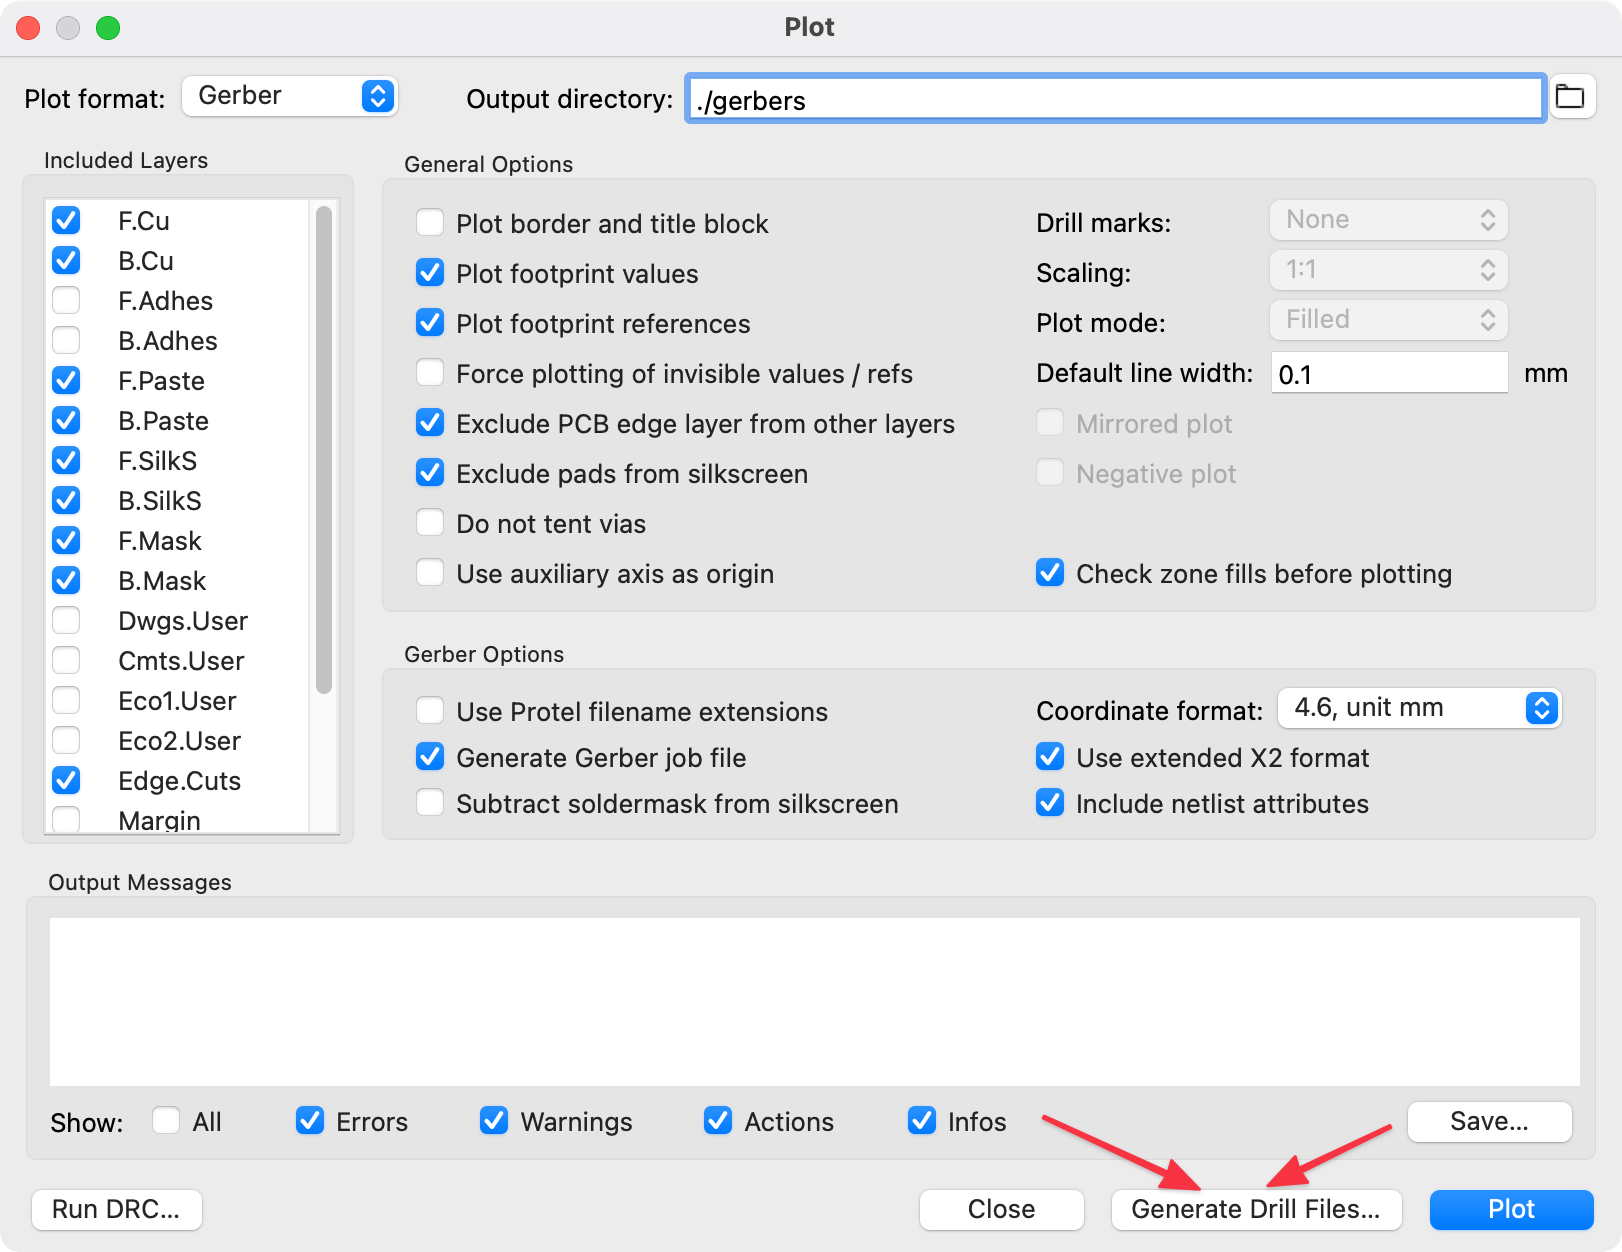
Task: Toggle Plot border and title block
Action: (430, 222)
